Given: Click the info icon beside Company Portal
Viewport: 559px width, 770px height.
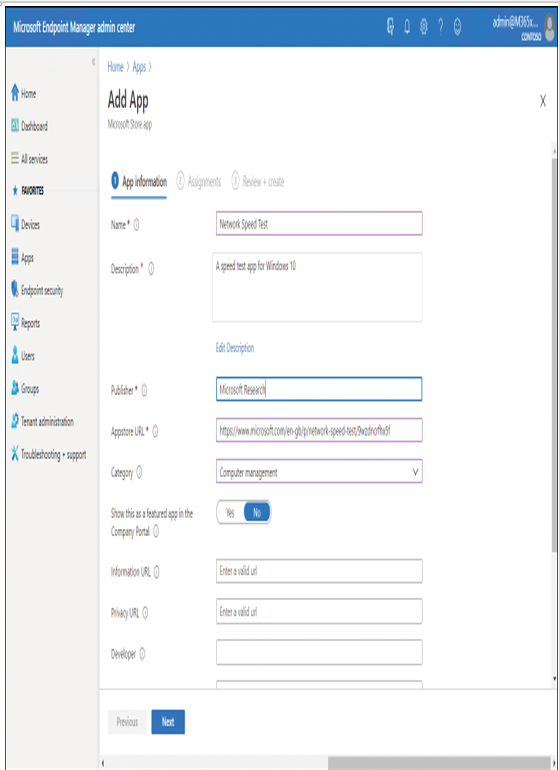Looking at the screenshot, I should tap(156, 531).
